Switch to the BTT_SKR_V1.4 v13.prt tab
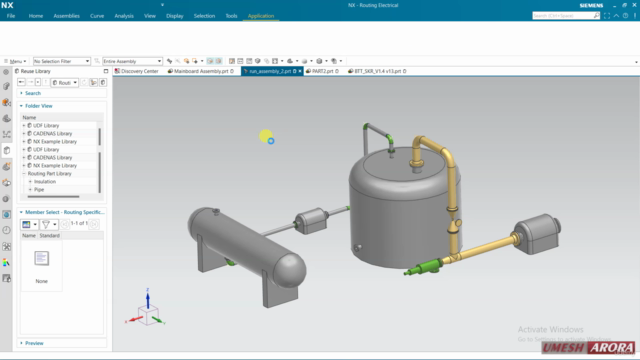Image resolution: width=640 pixels, height=360 pixels. [377, 71]
